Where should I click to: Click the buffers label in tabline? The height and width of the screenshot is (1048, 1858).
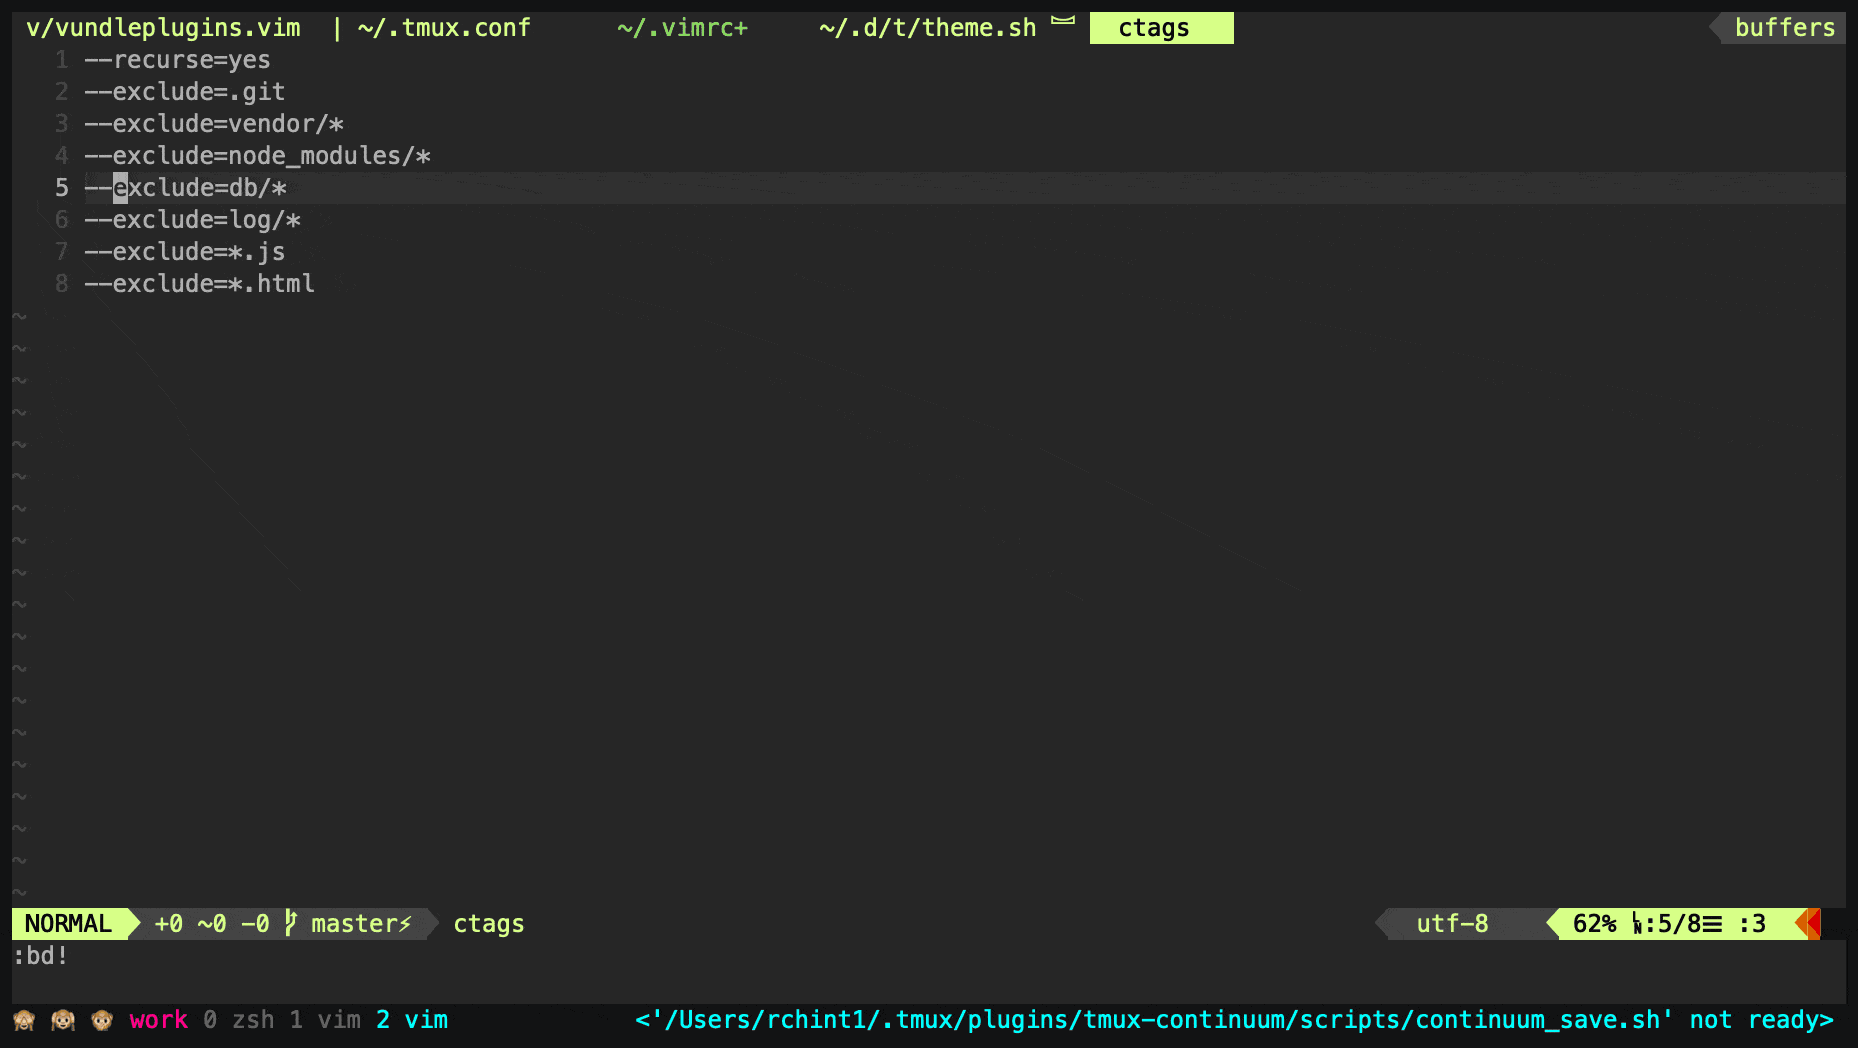click(1785, 28)
